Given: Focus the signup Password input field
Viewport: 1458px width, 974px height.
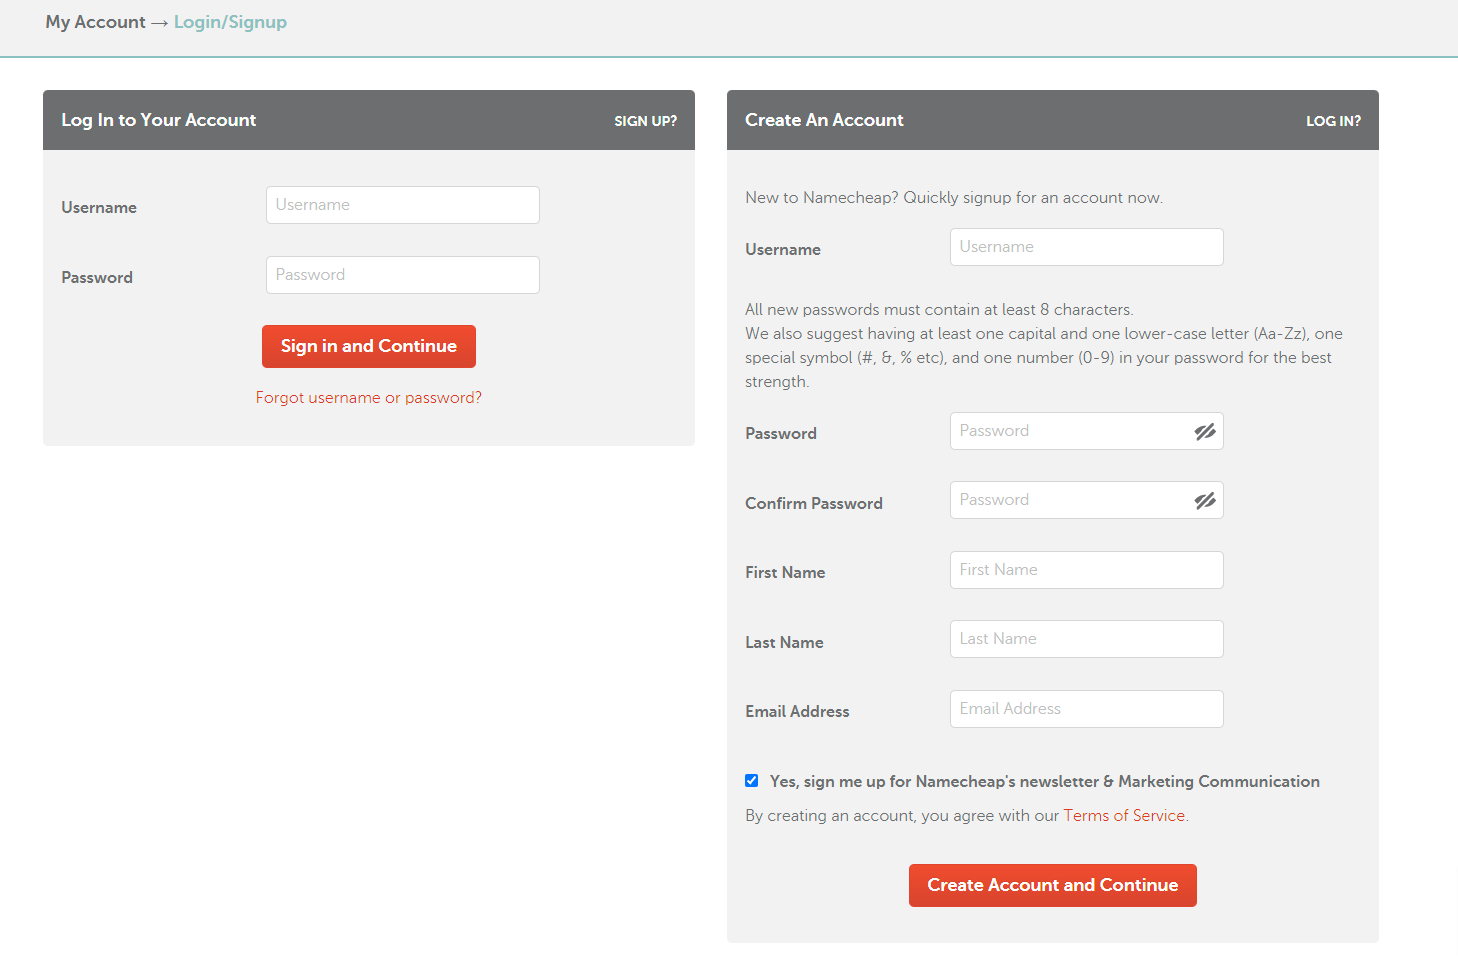Looking at the screenshot, I should [1087, 431].
